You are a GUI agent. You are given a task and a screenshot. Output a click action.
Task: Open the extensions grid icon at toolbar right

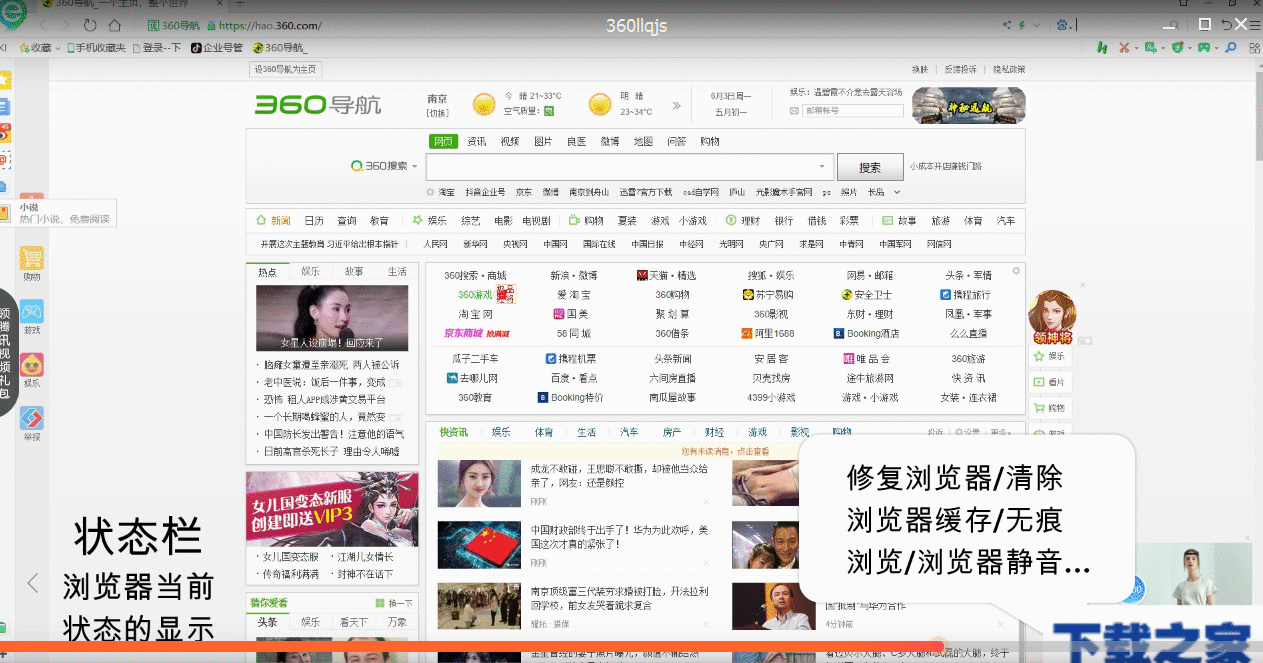click(x=1254, y=48)
